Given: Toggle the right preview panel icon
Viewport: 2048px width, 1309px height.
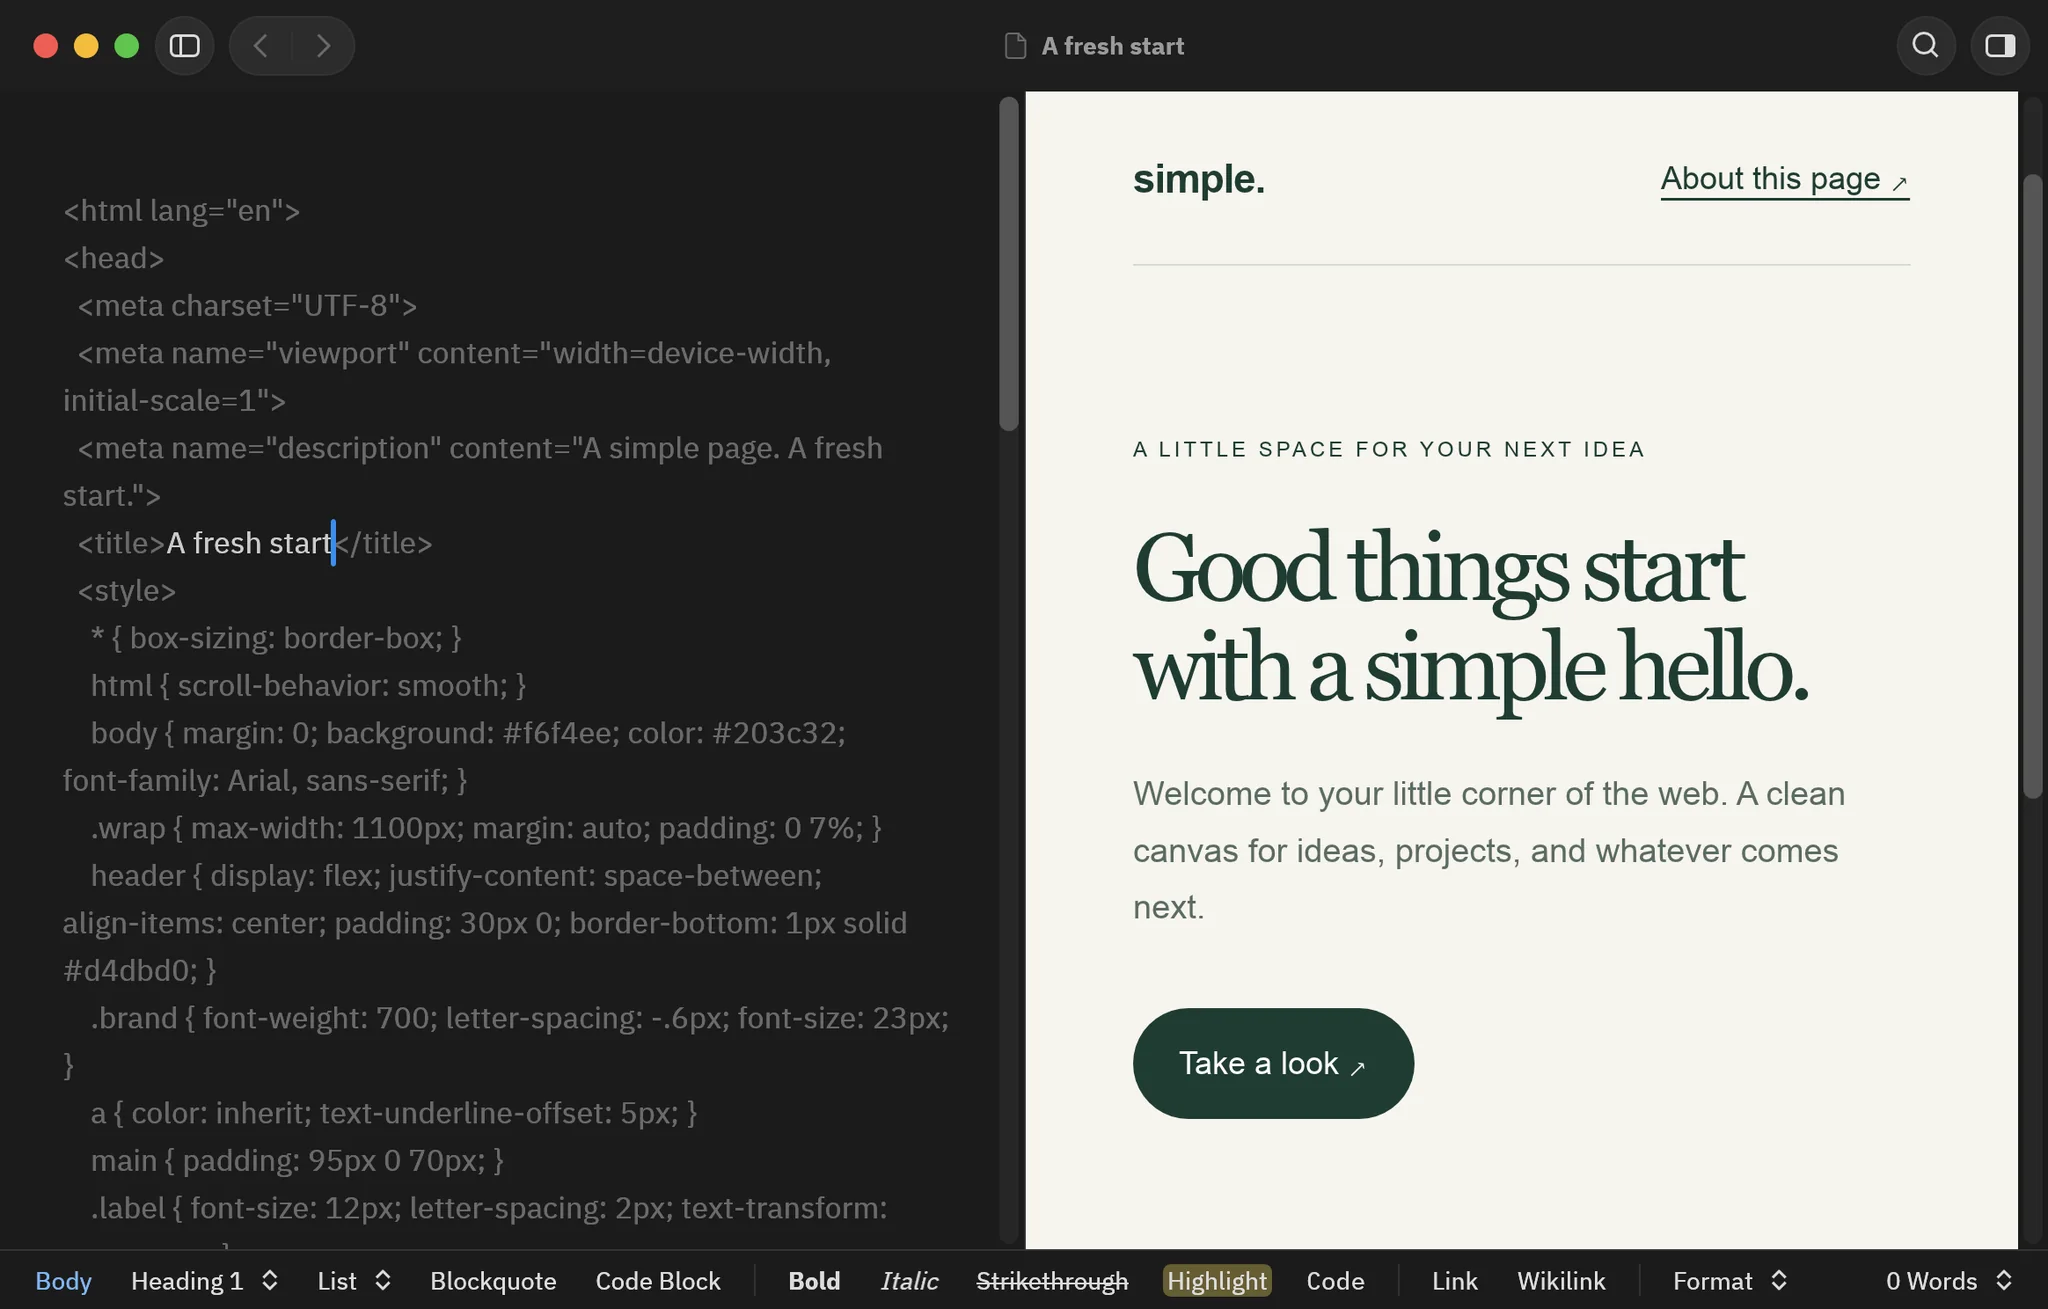Looking at the screenshot, I should point(2000,46).
